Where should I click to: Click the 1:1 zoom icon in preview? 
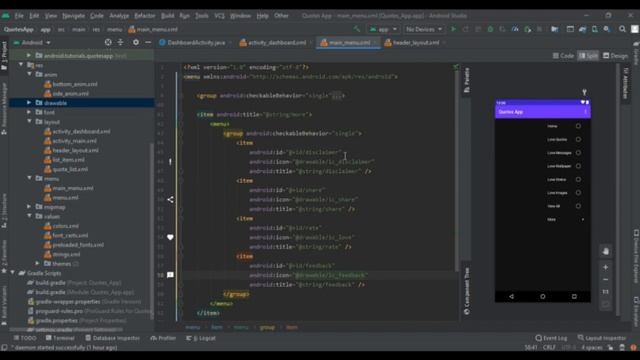606,292
